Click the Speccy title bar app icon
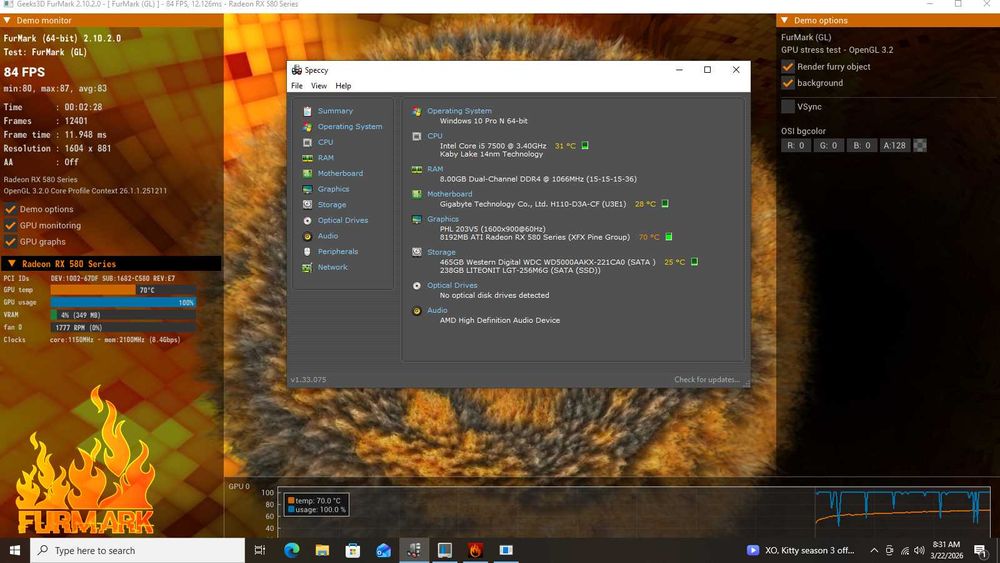The width and height of the screenshot is (1000, 563). tap(297, 70)
